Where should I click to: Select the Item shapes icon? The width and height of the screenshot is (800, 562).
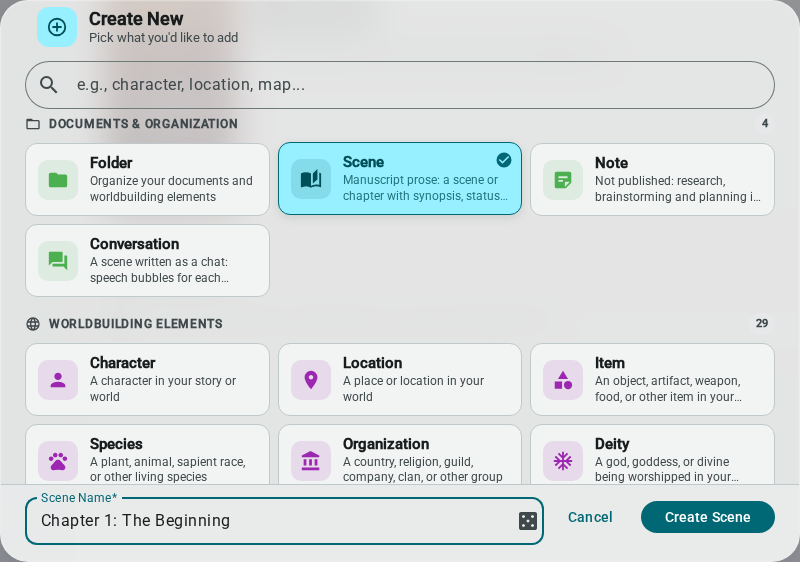(563, 380)
